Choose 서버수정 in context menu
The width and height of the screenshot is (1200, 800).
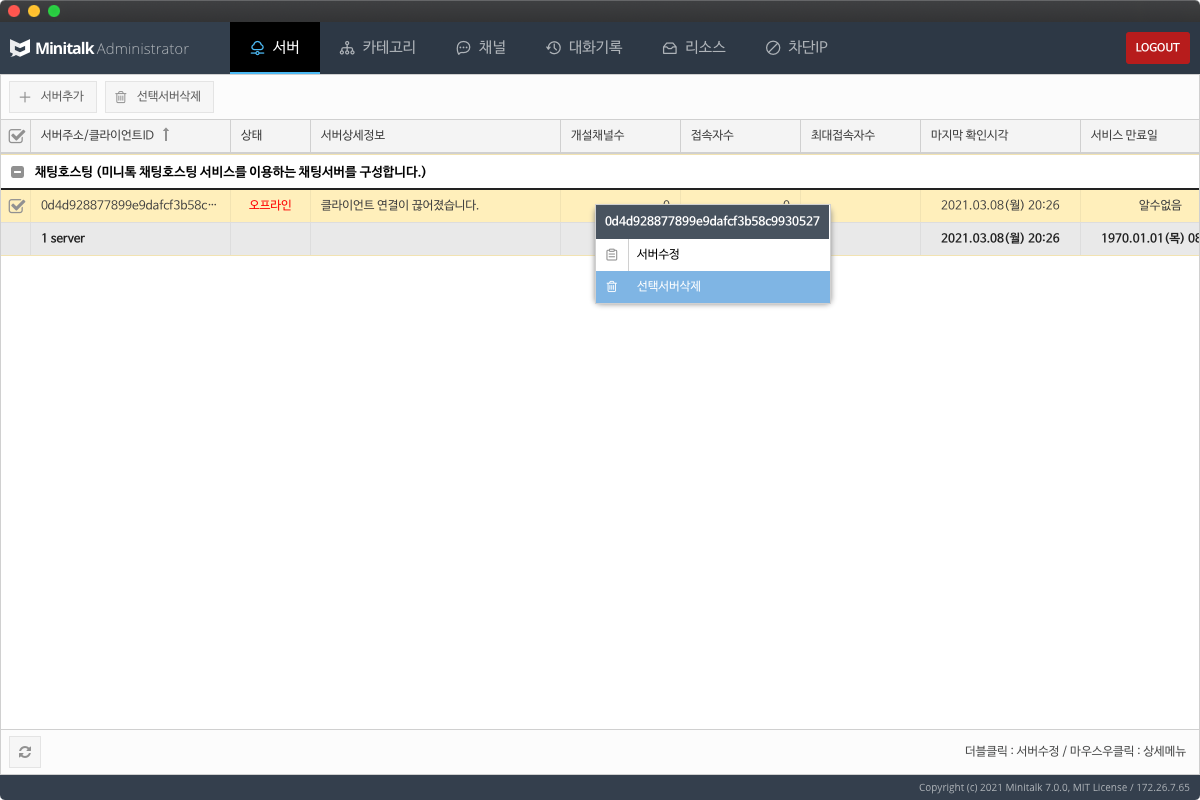[x=713, y=255]
